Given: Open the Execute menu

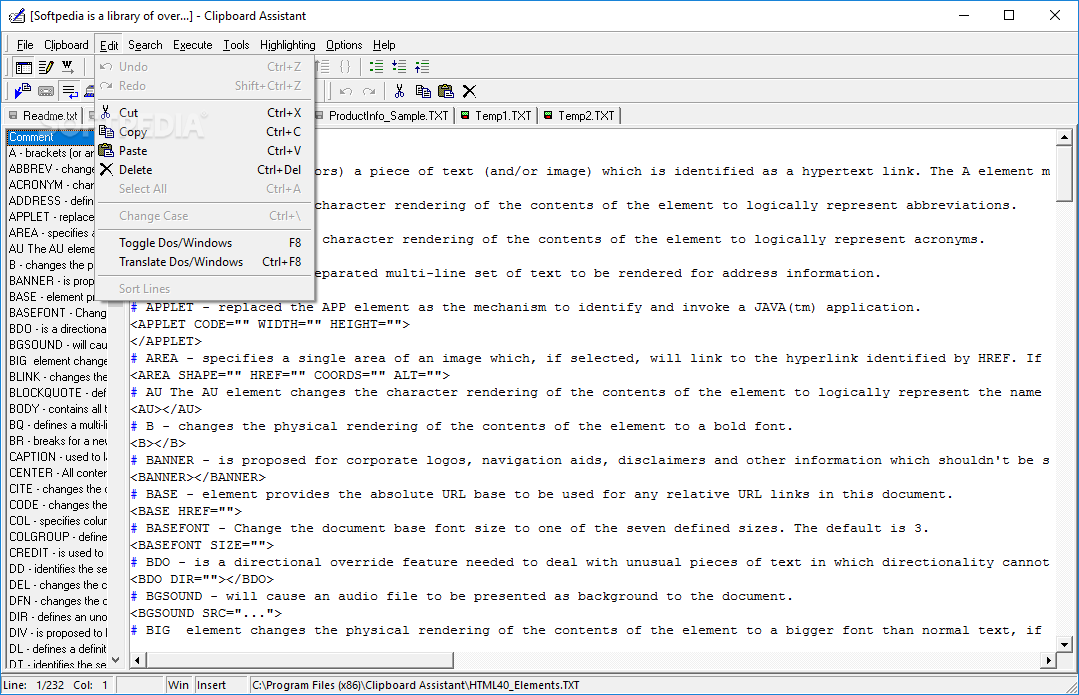Looking at the screenshot, I should click(193, 45).
